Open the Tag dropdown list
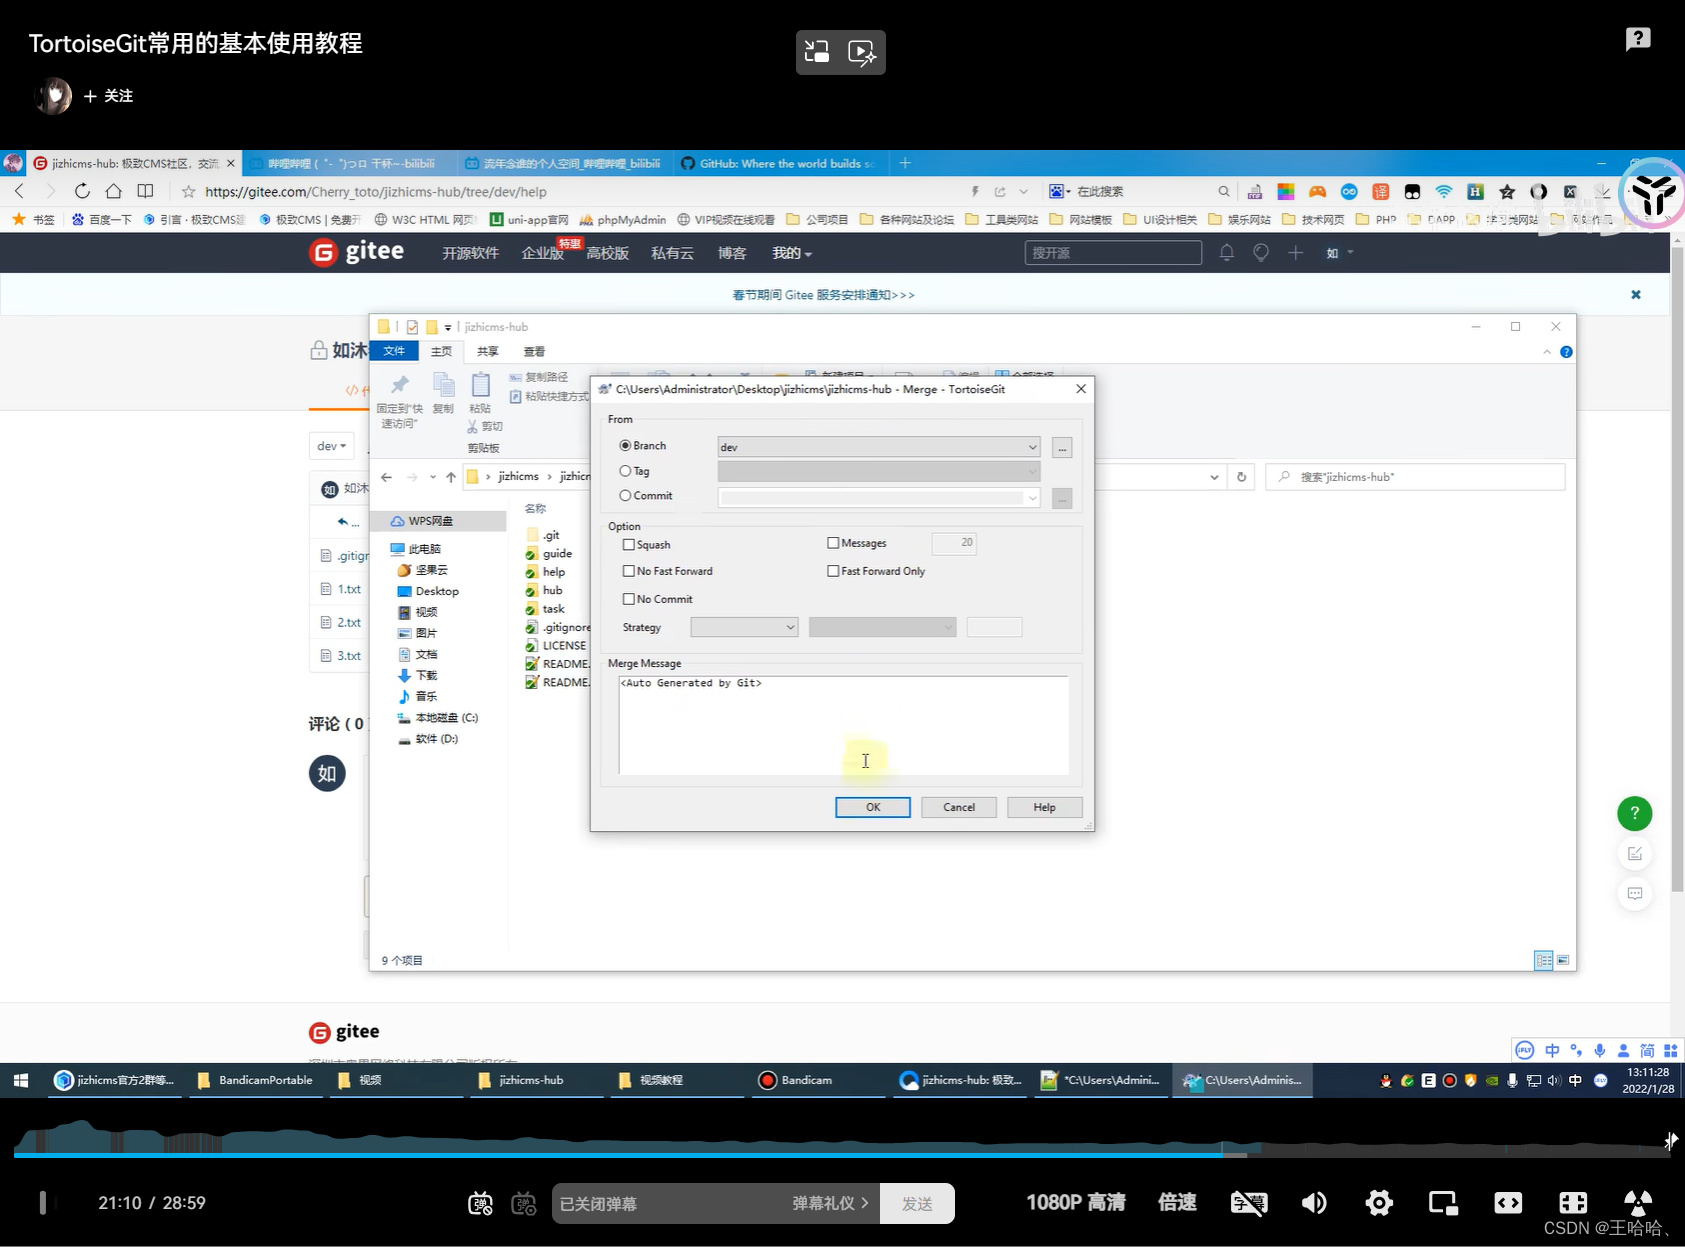The image size is (1685, 1247). tap(879, 472)
